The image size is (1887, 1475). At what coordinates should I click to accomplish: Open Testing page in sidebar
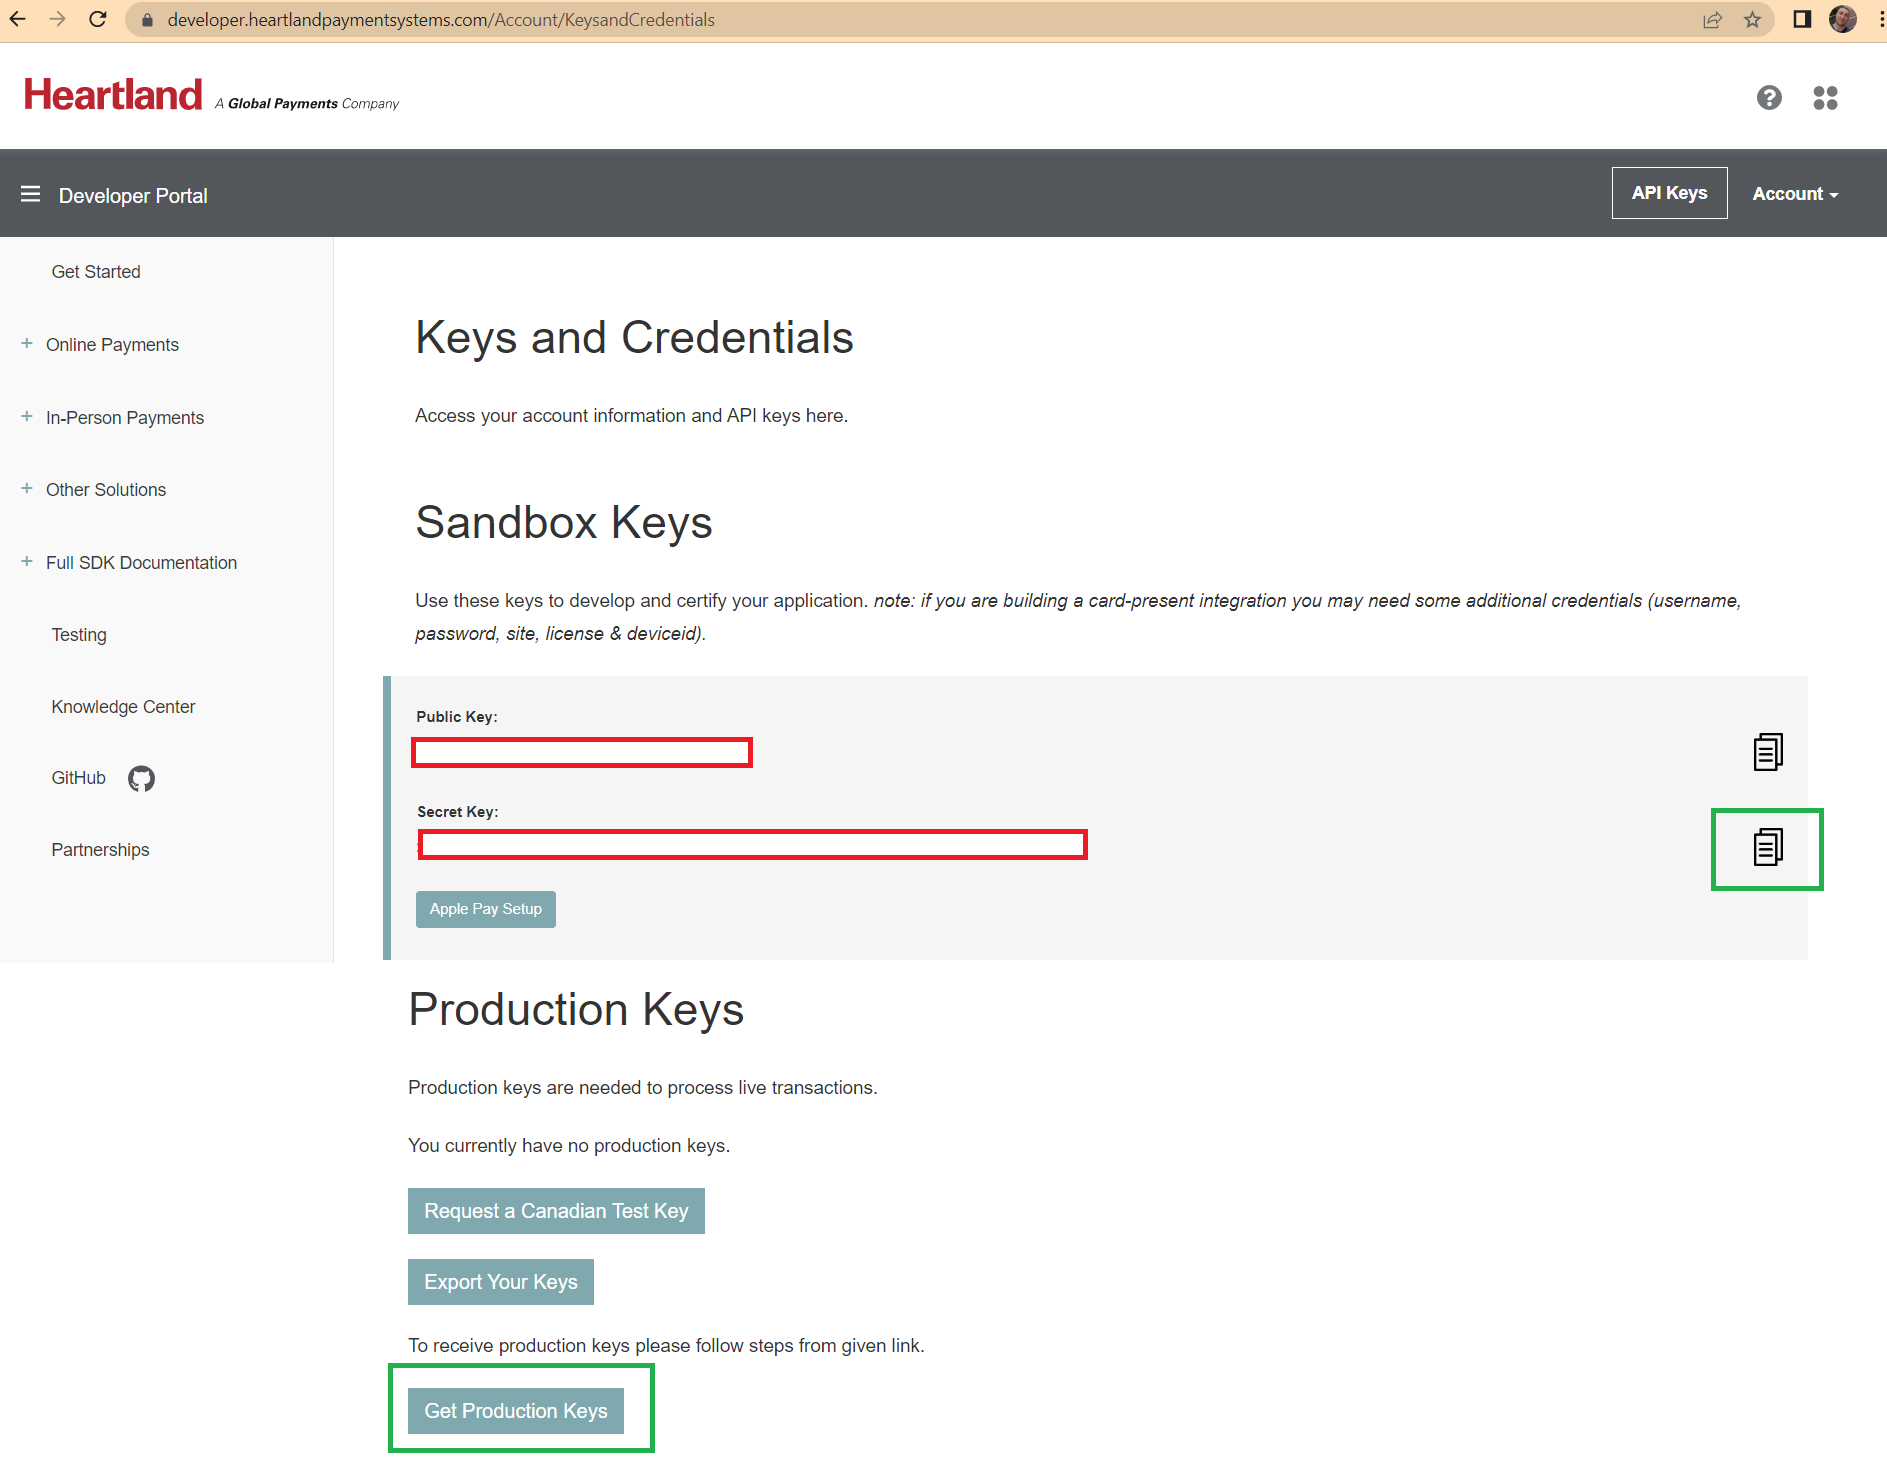click(79, 635)
